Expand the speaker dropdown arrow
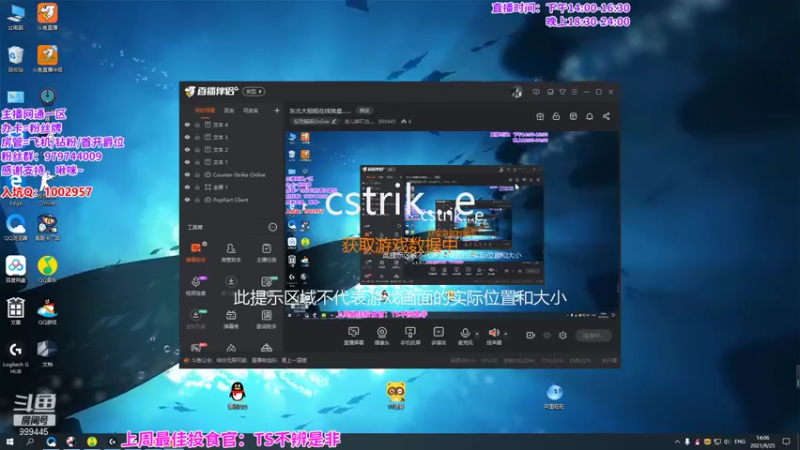Image resolution: width=800 pixels, height=450 pixels. (506, 334)
